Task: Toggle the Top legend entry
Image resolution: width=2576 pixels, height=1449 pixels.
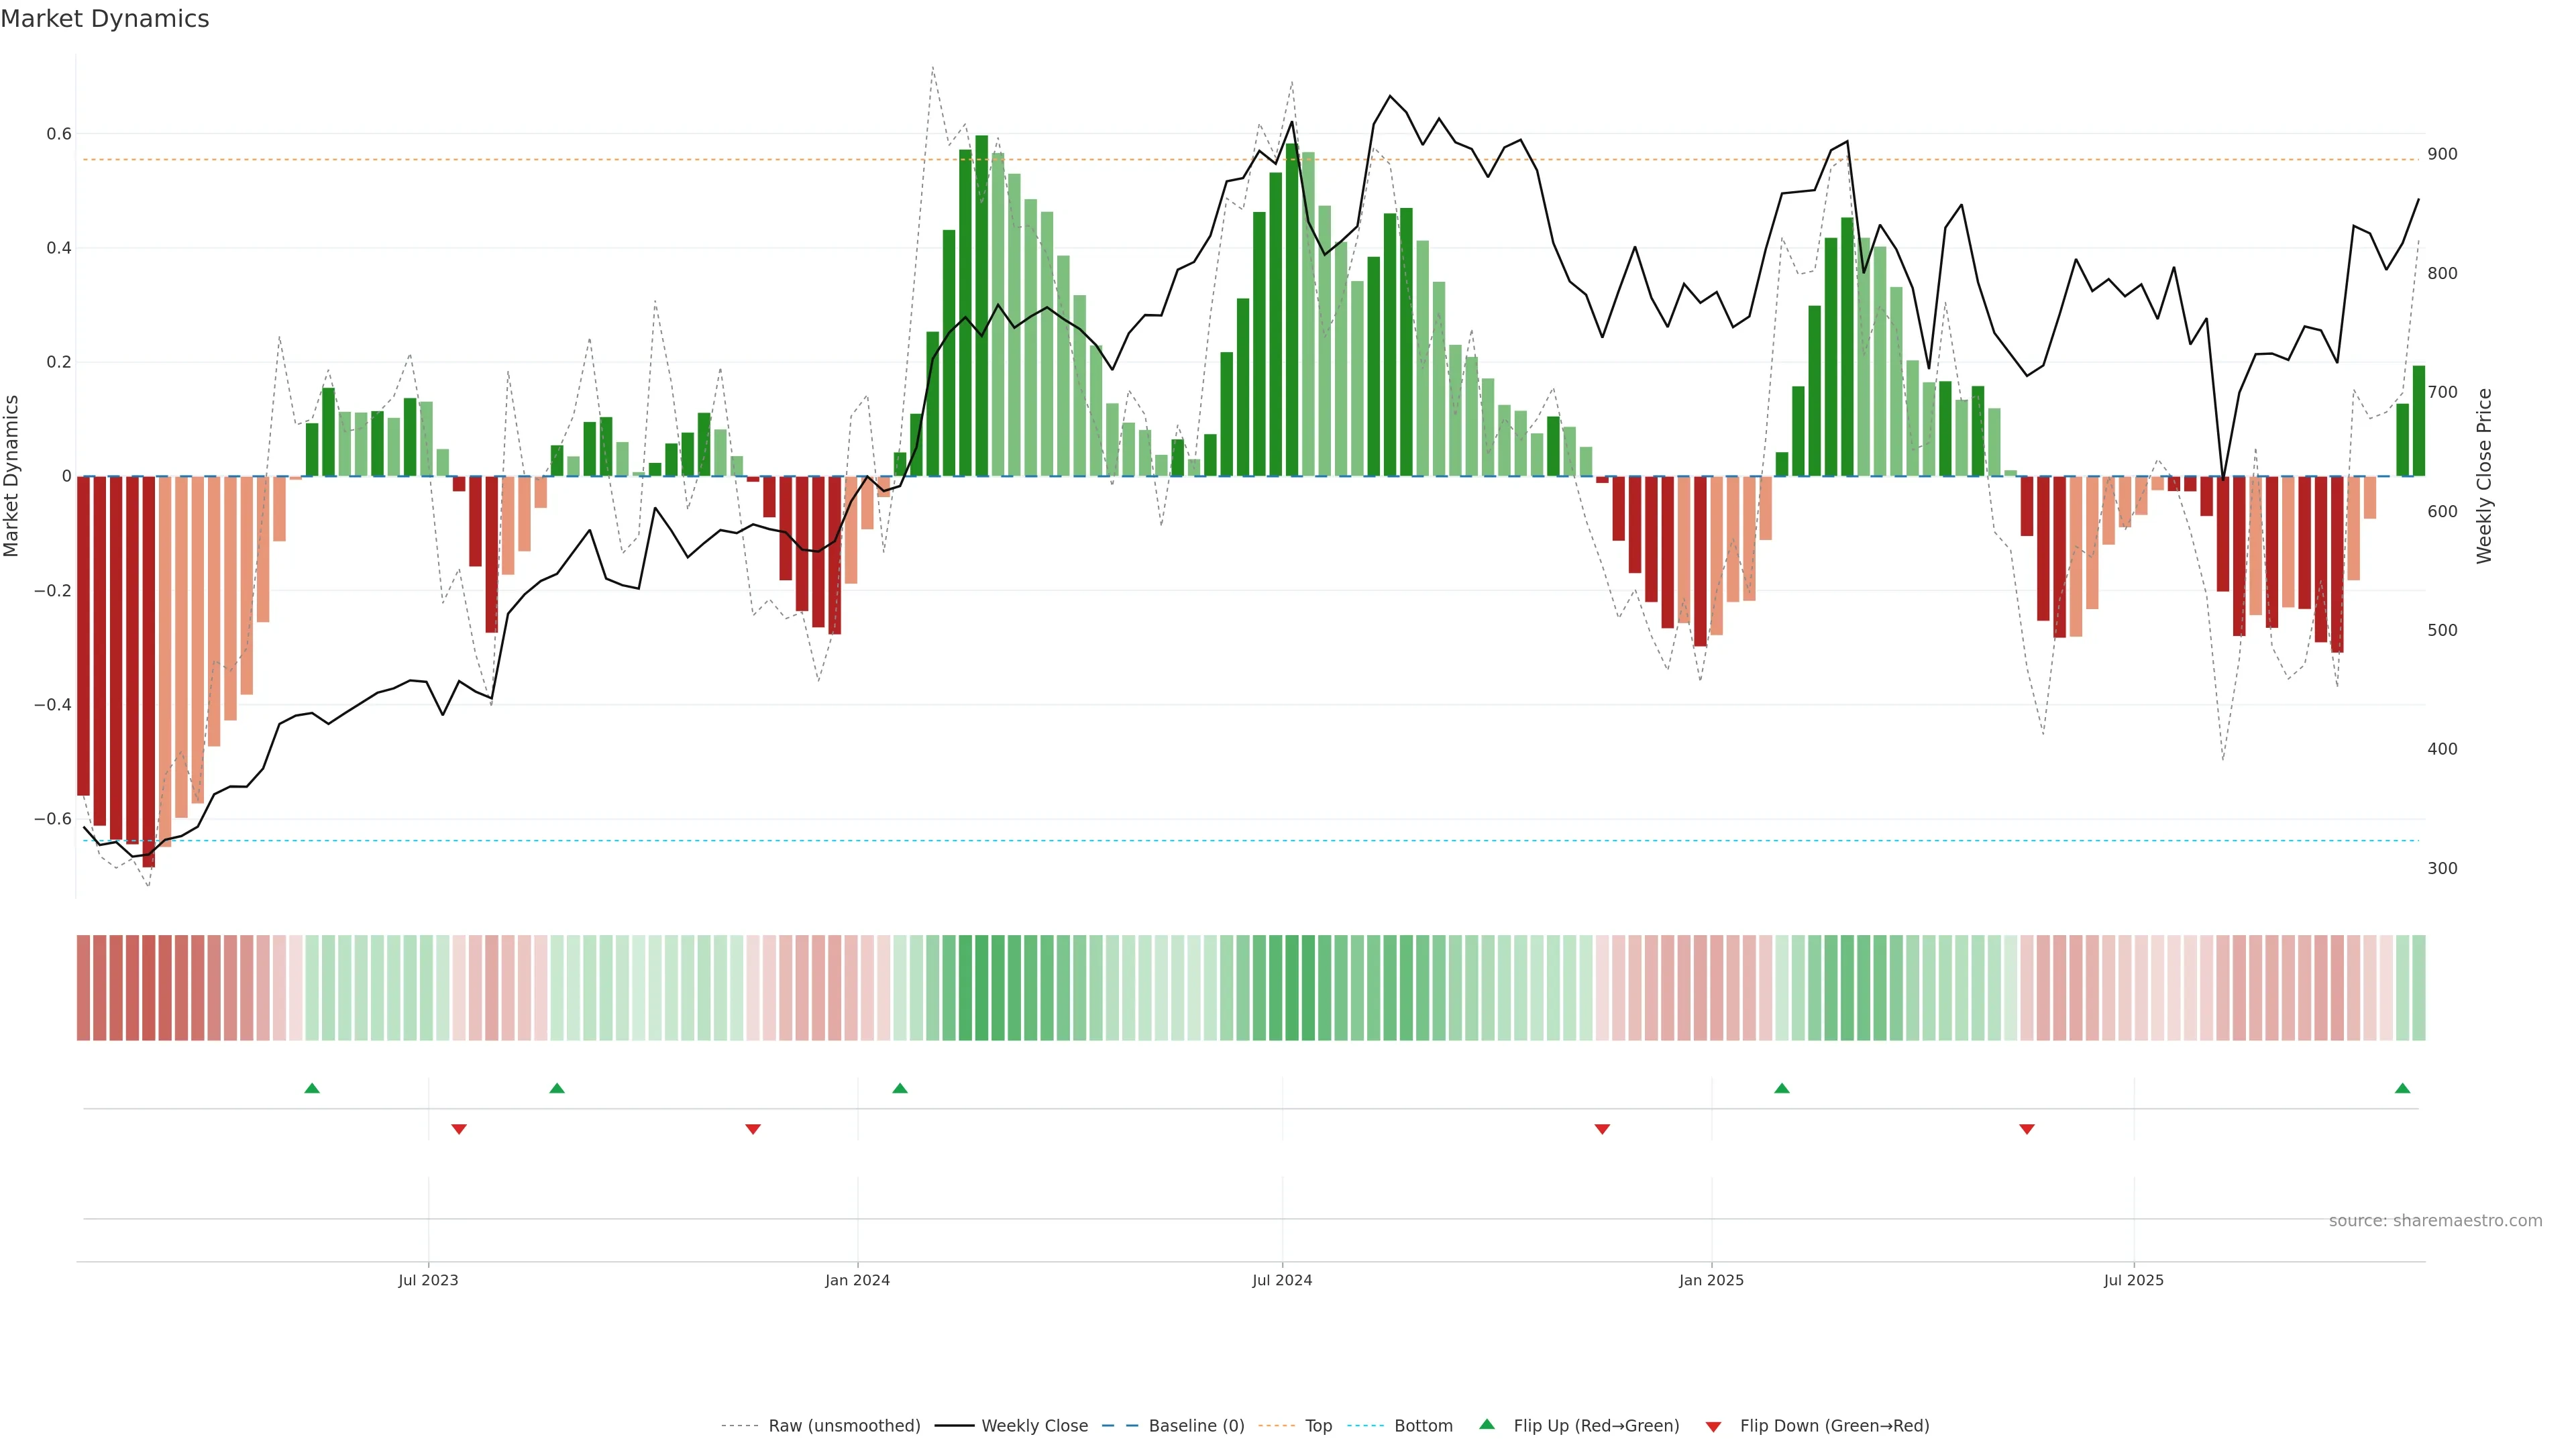Action: 1318,1426
